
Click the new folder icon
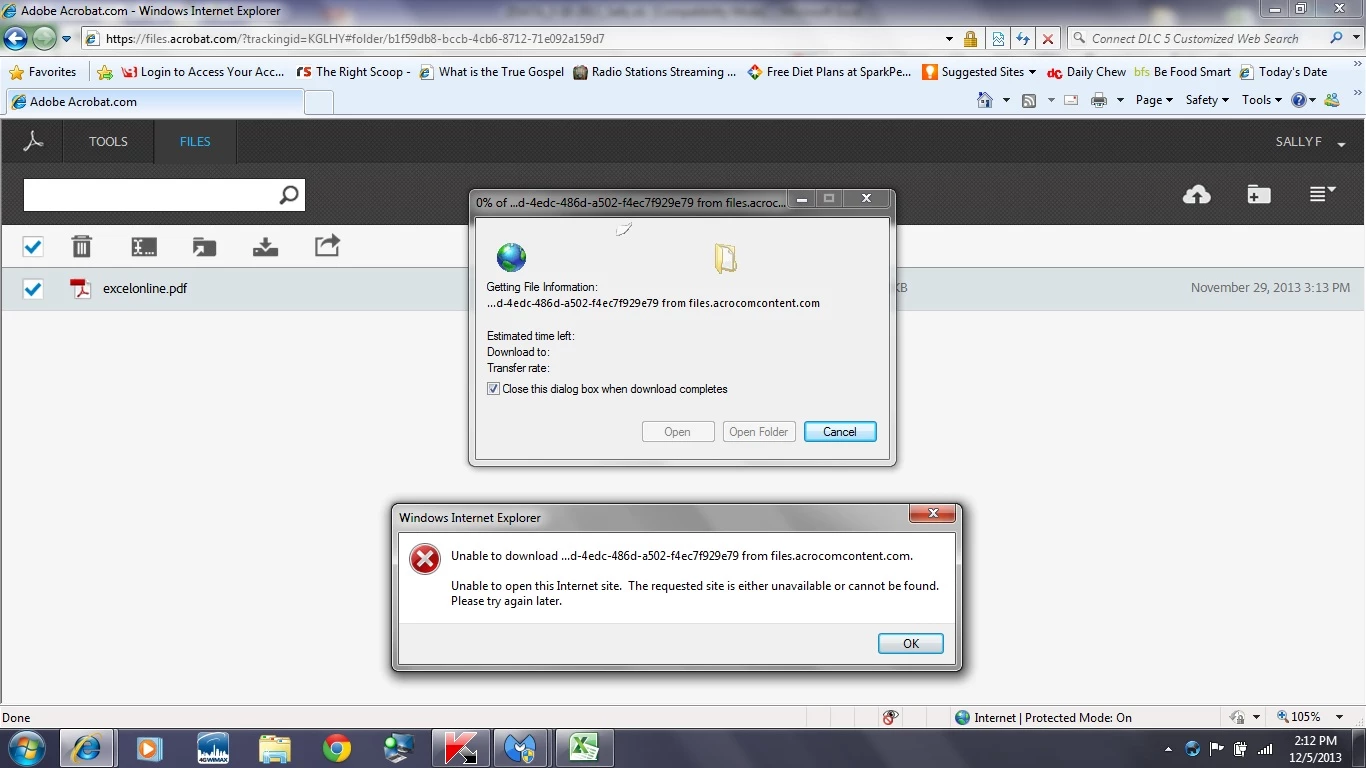pos(1259,194)
